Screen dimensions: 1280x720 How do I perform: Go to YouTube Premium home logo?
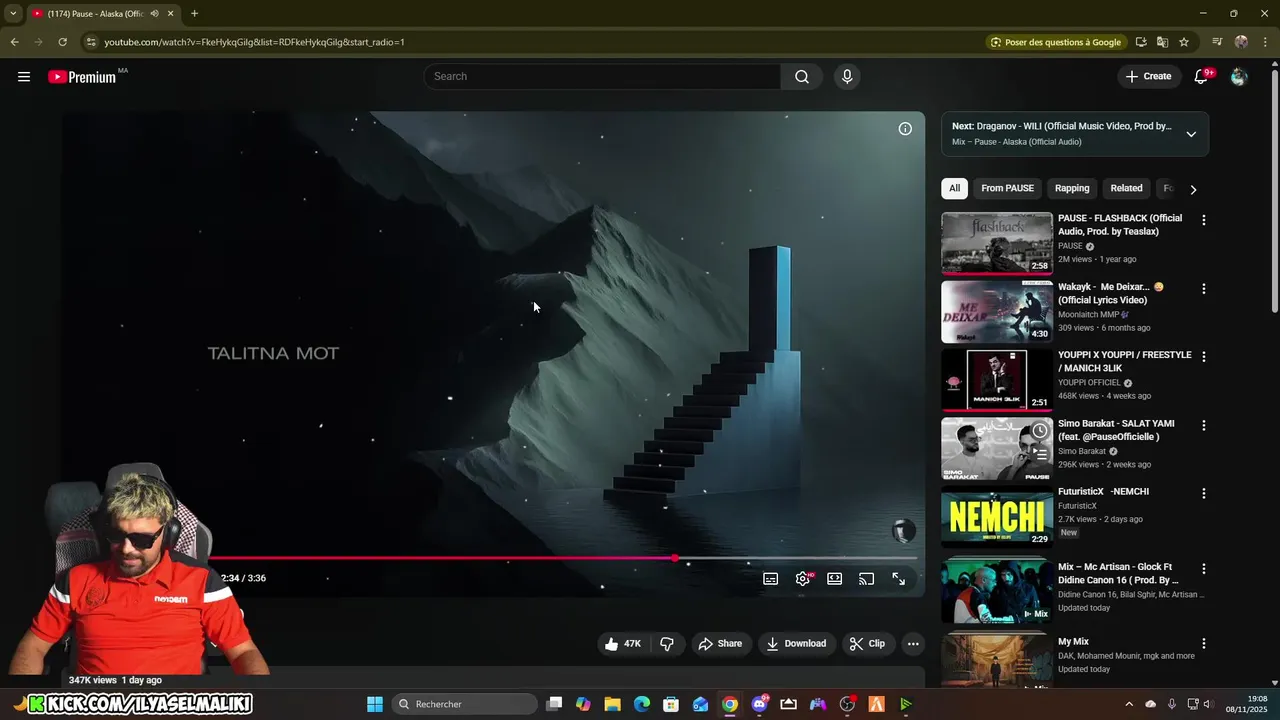82,77
